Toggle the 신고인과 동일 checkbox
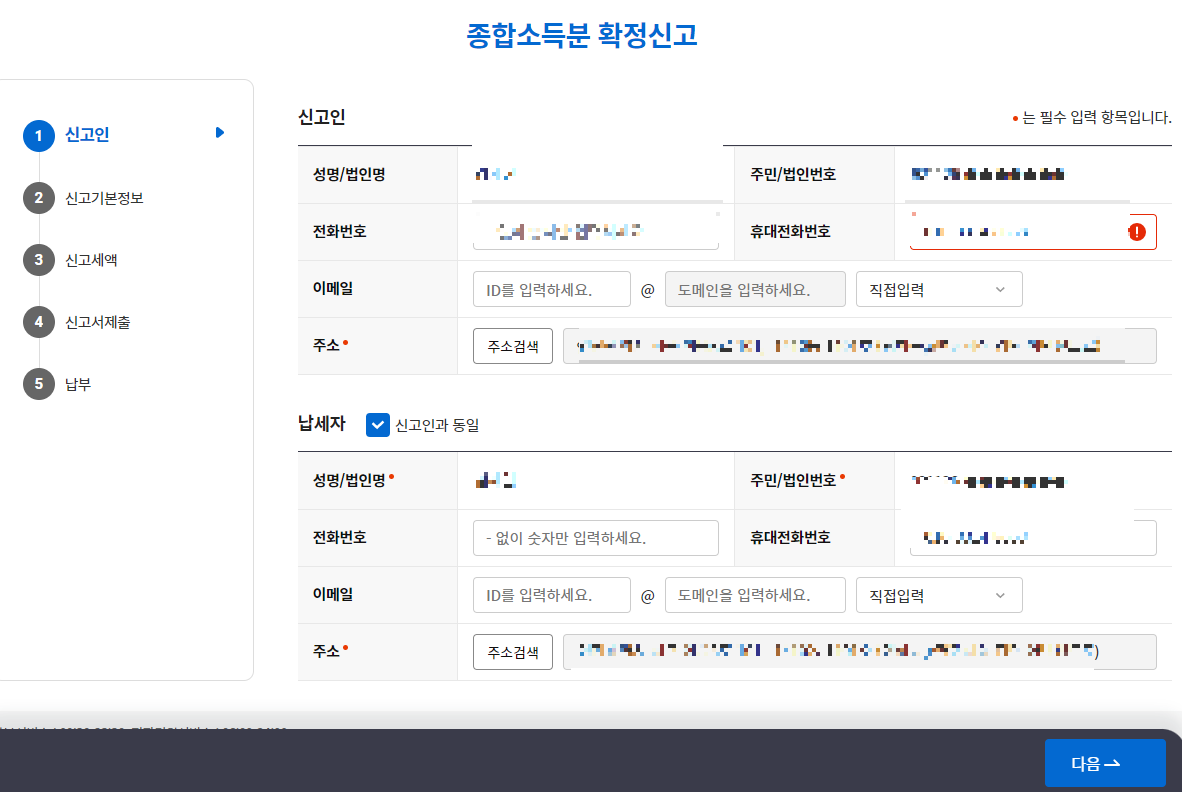 click(x=378, y=425)
